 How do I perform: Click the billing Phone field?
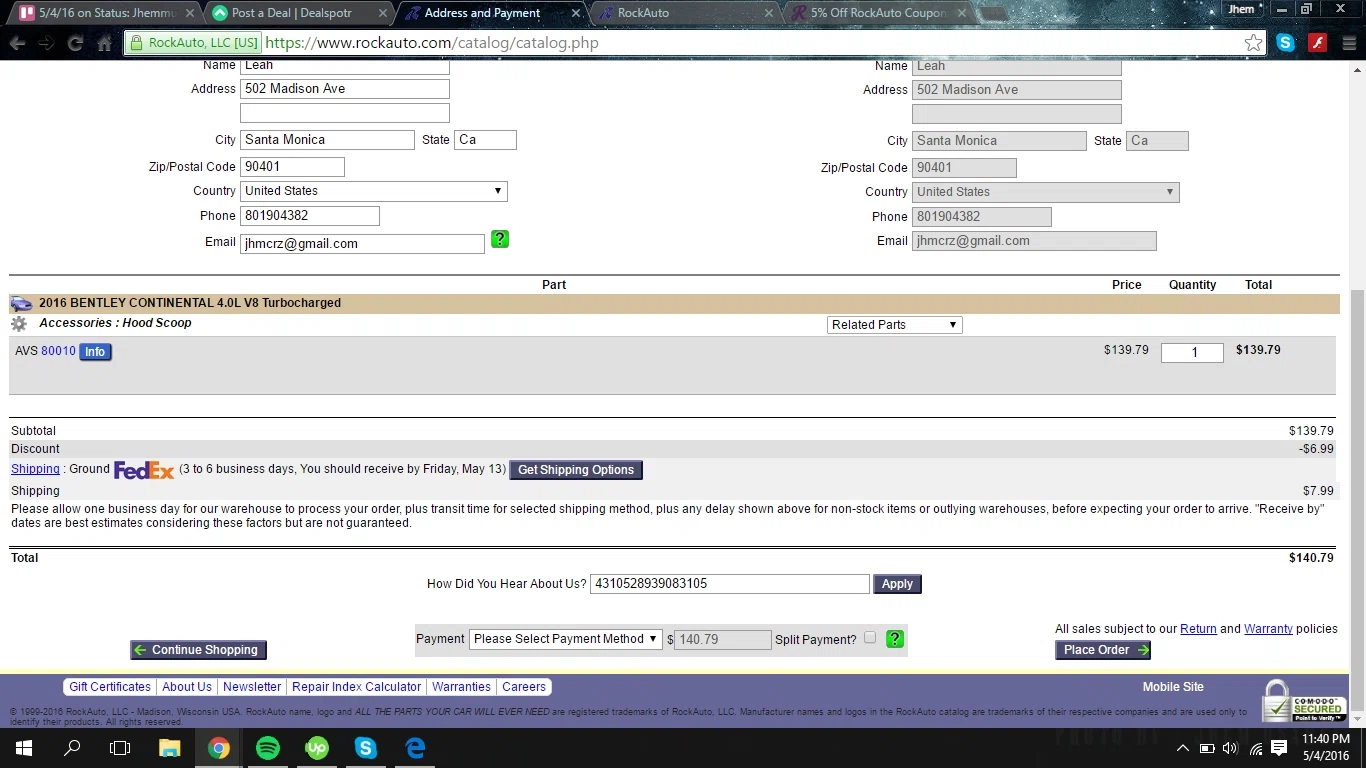(310, 215)
